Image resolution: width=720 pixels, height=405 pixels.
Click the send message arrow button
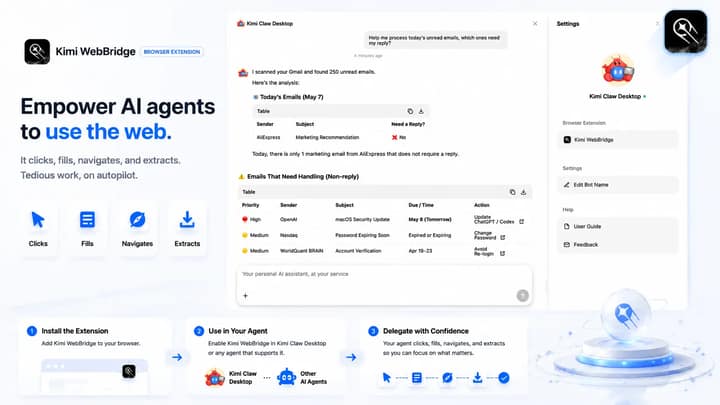tap(523, 296)
